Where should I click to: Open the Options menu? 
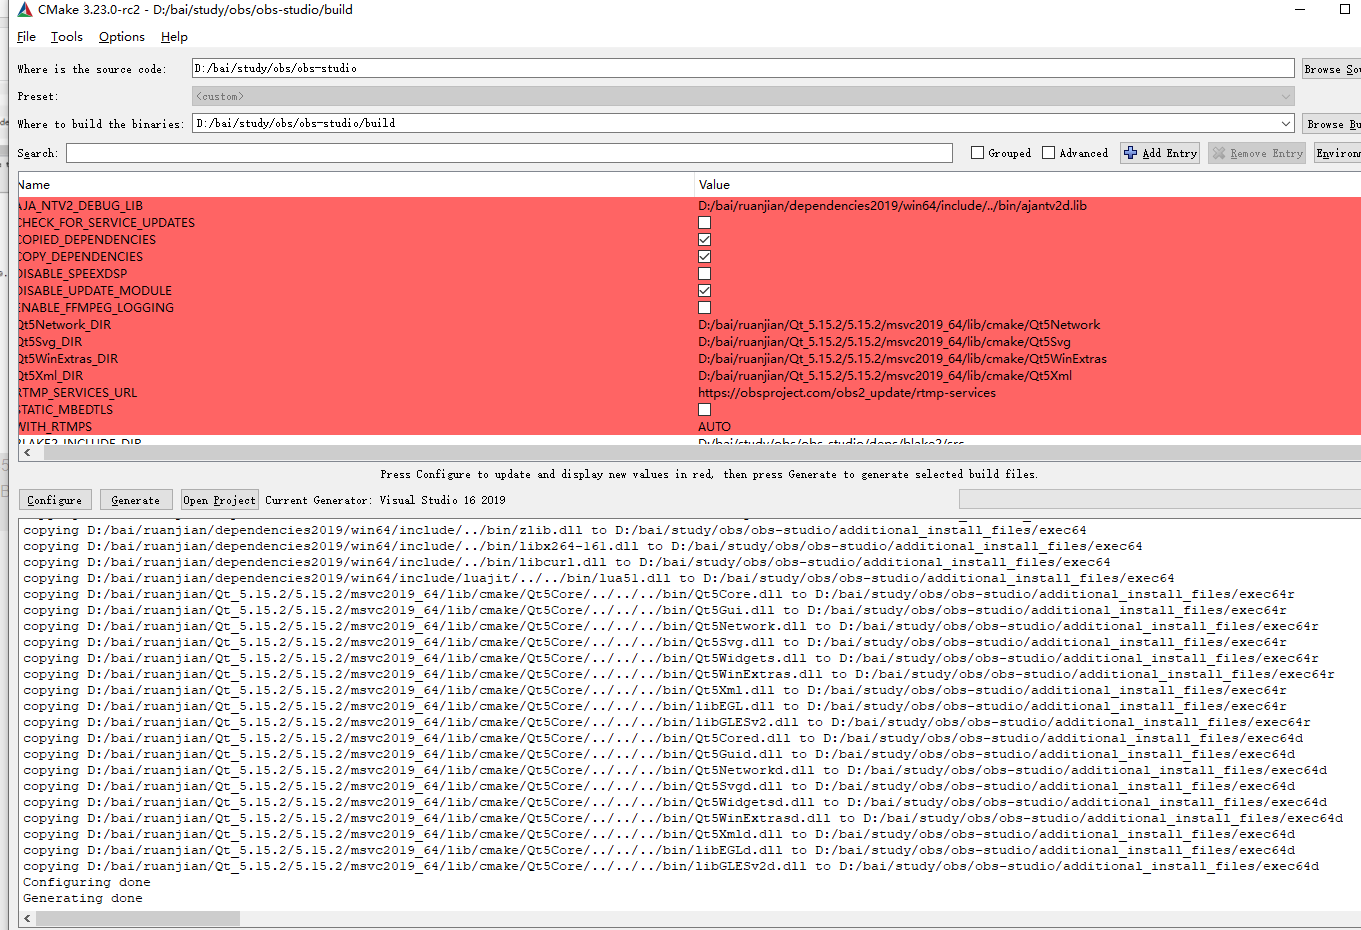(x=122, y=37)
